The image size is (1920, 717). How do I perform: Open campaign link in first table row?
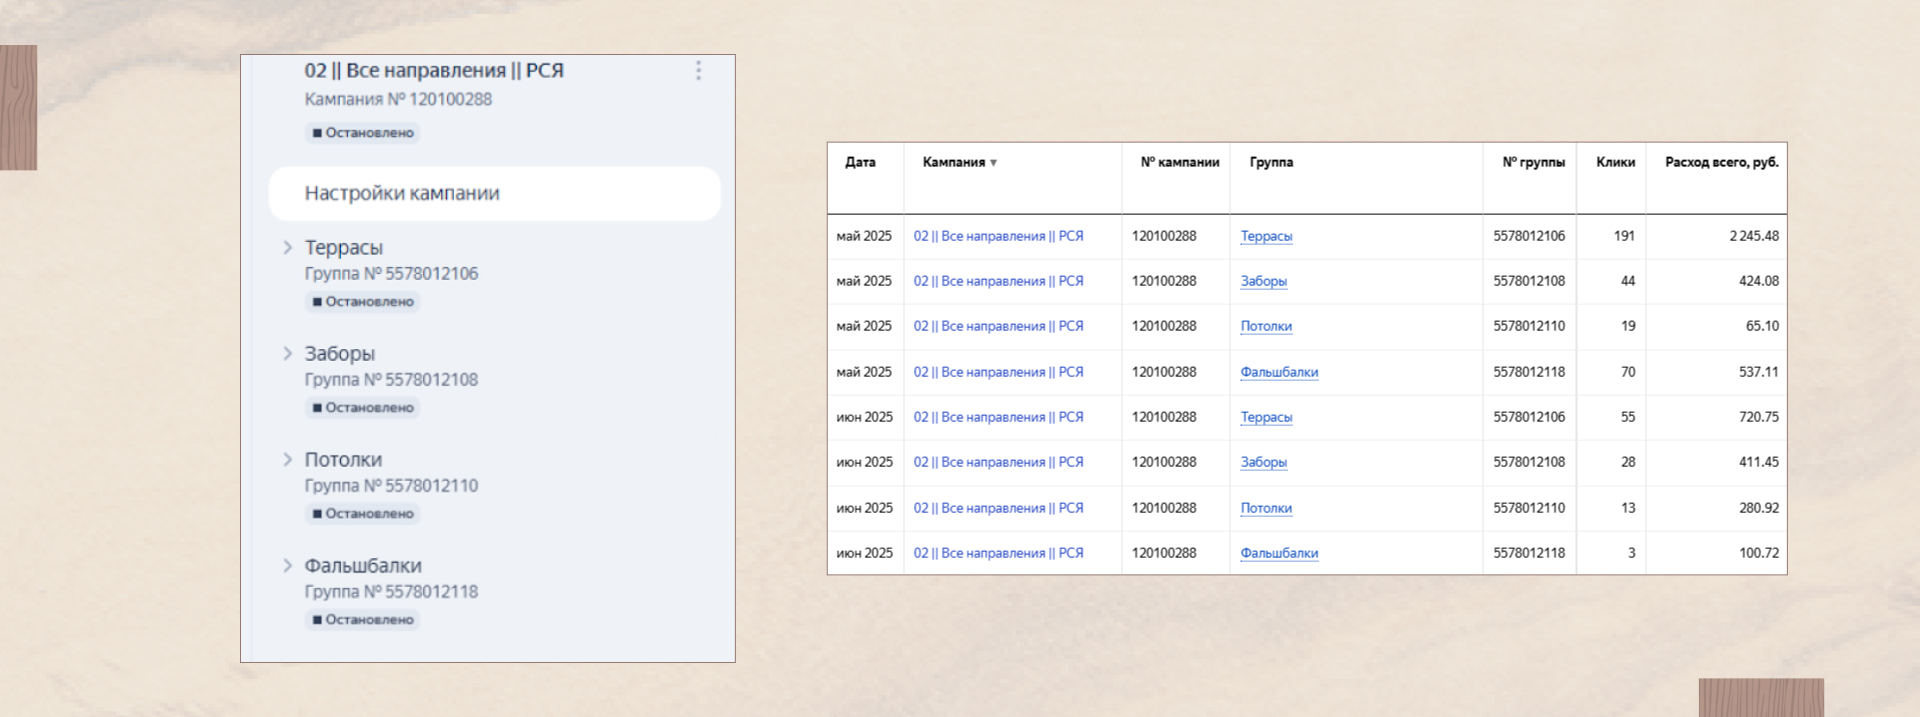pyautogui.click(x=998, y=236)
